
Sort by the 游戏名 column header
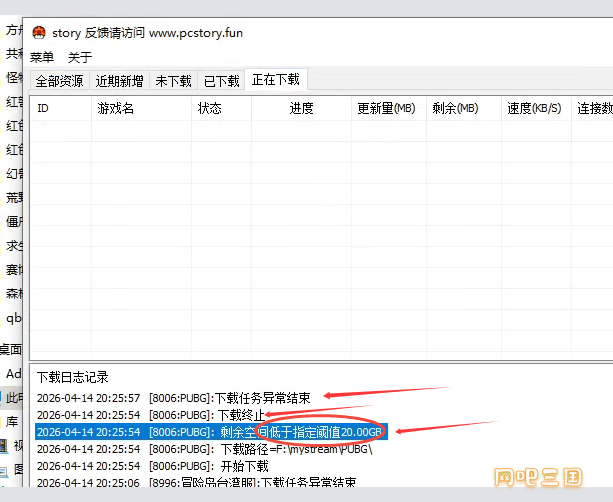click(141, 108)
